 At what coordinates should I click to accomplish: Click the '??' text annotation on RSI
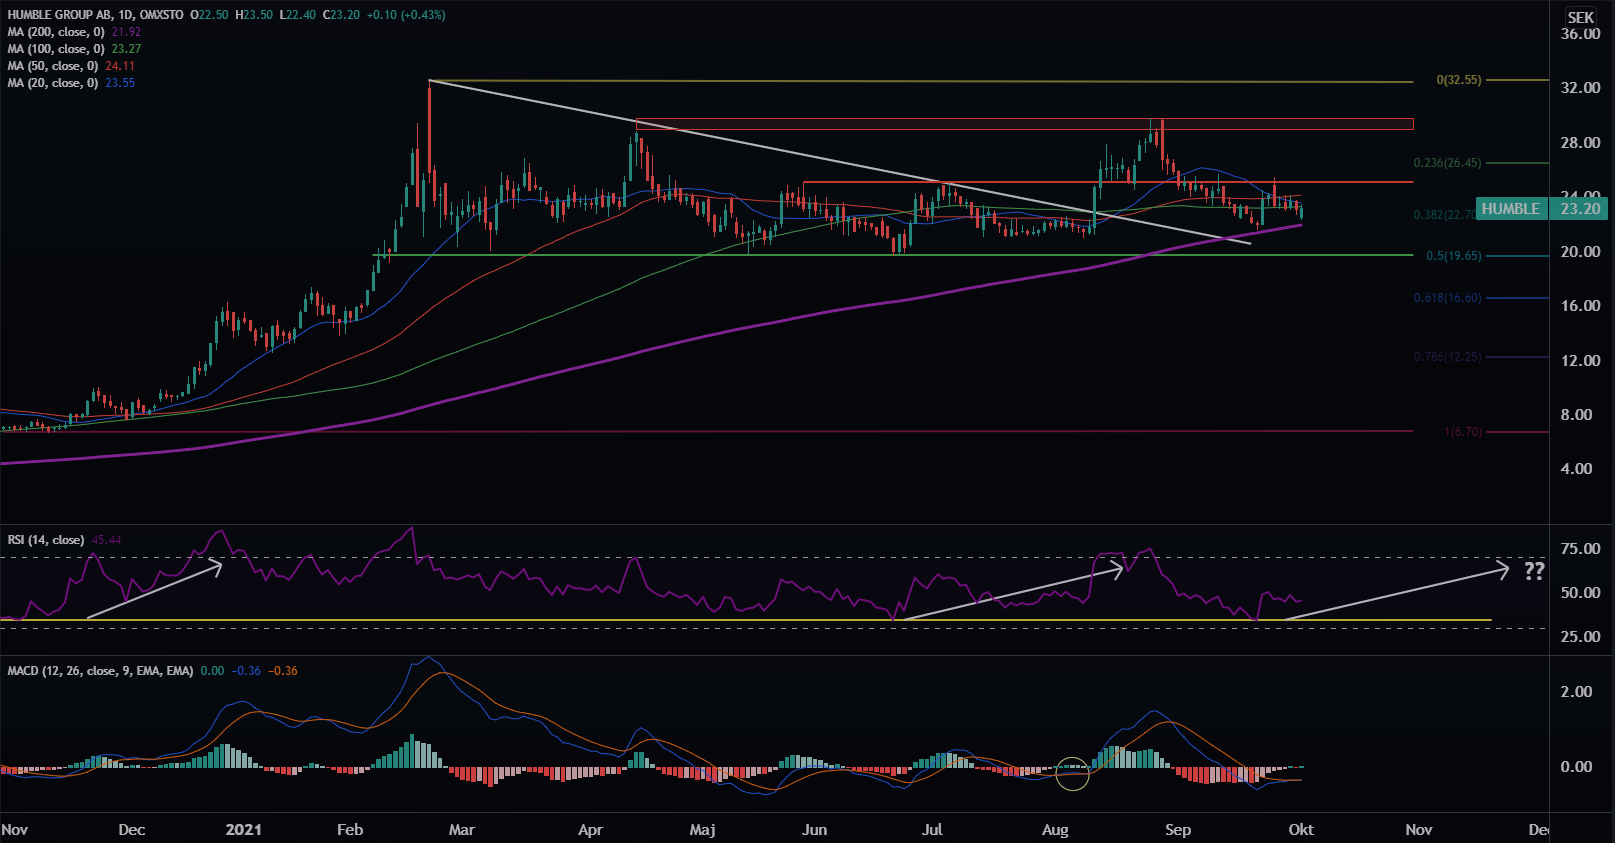(1533, 571)
